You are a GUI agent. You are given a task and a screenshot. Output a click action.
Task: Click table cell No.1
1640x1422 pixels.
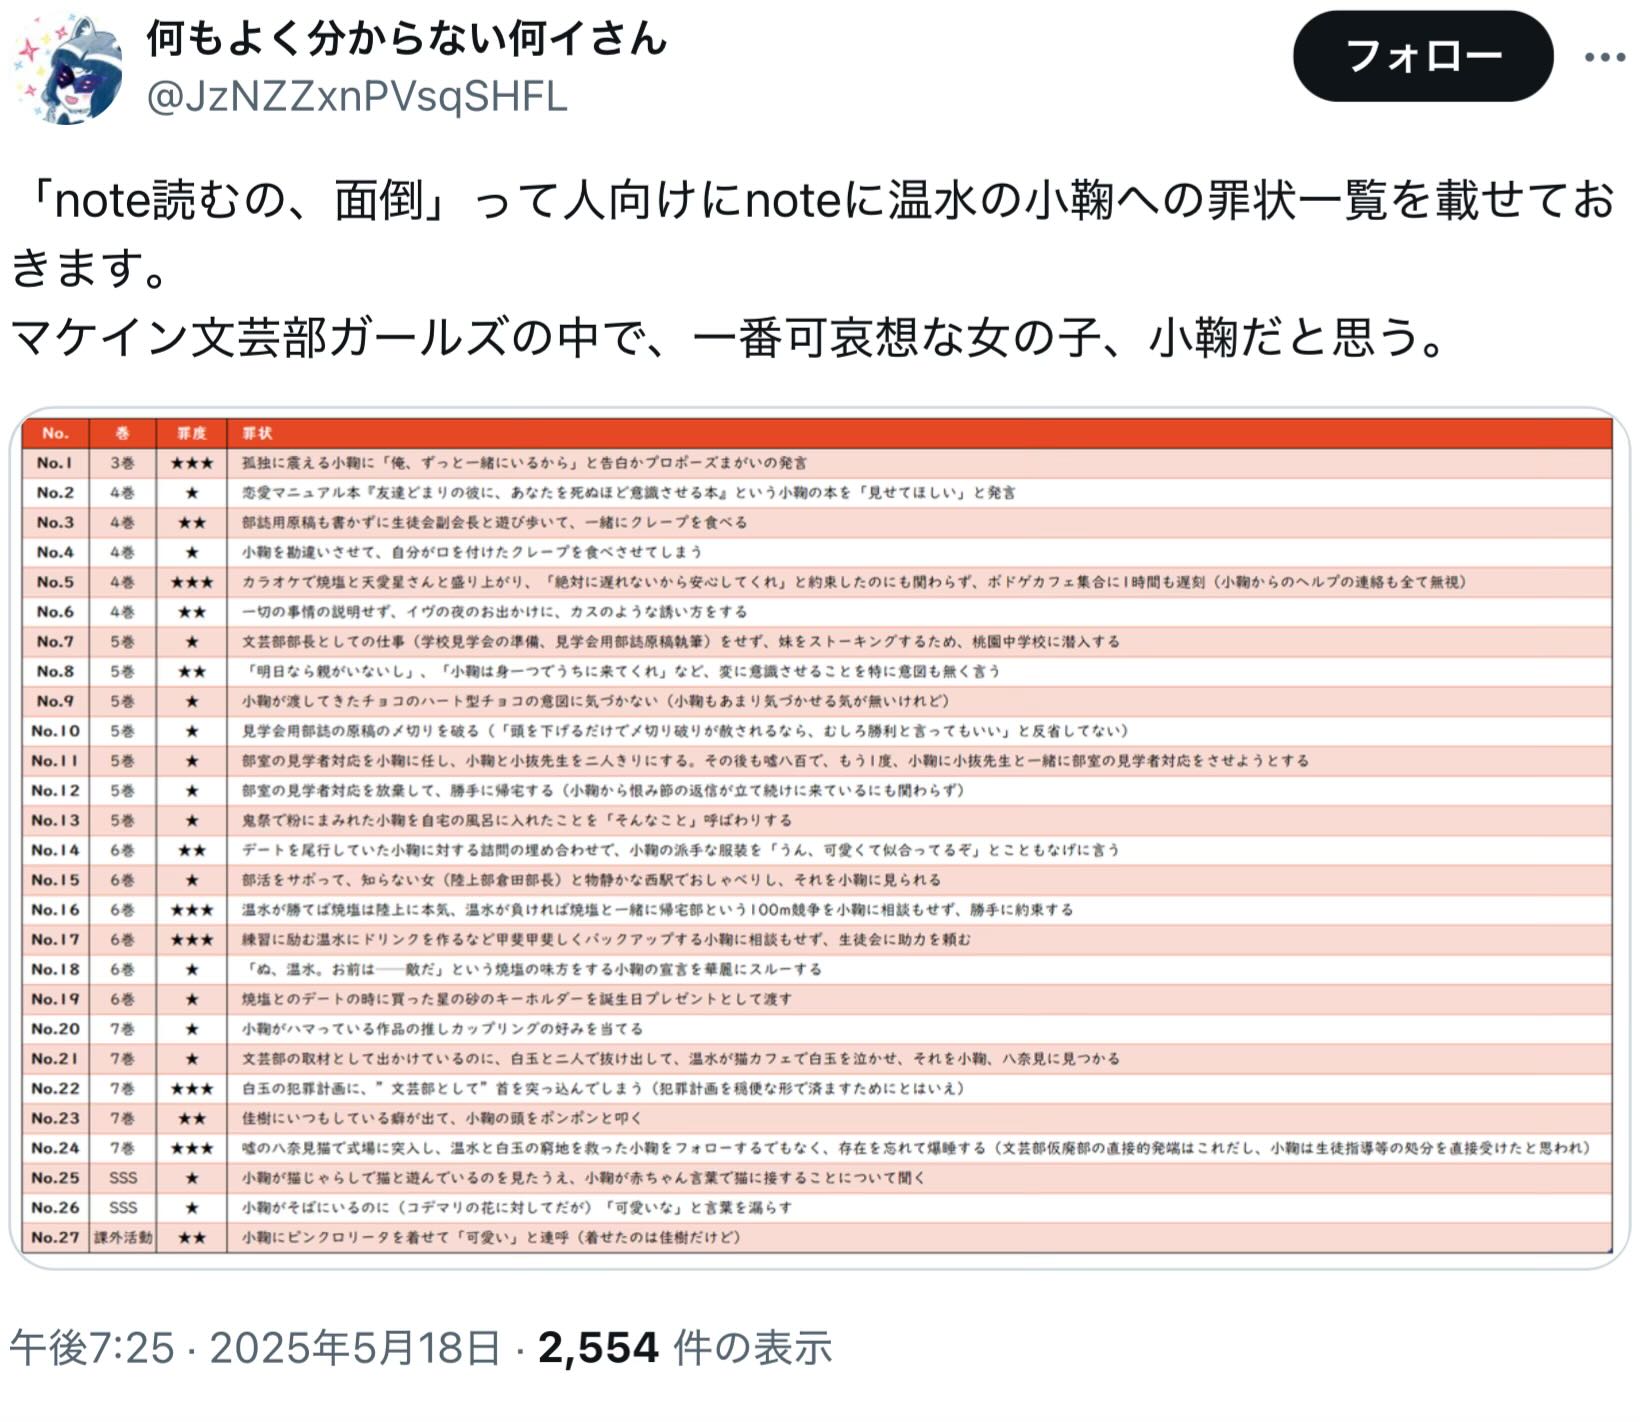[x=55, y=463]
